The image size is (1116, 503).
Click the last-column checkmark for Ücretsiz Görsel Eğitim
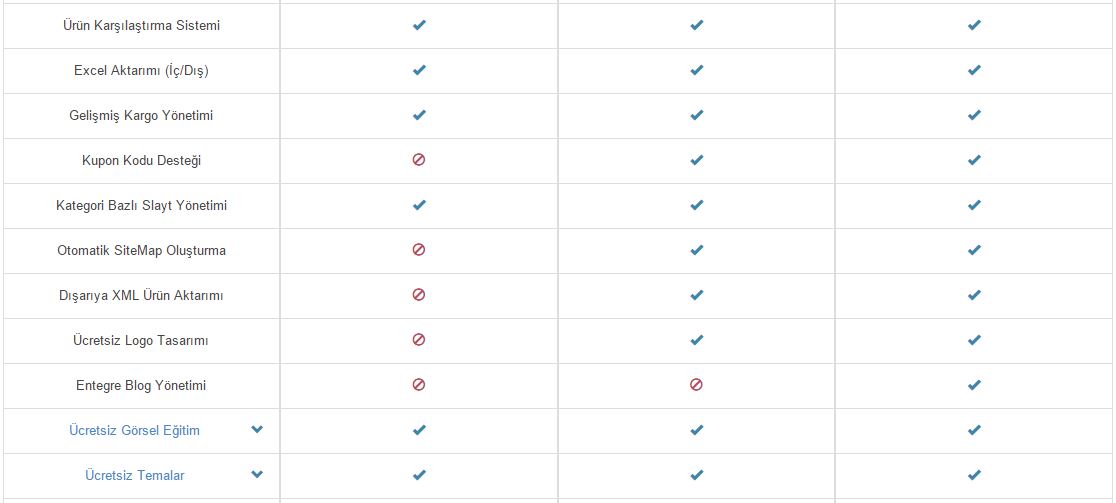pyautogui.click(x=974, y=430)
